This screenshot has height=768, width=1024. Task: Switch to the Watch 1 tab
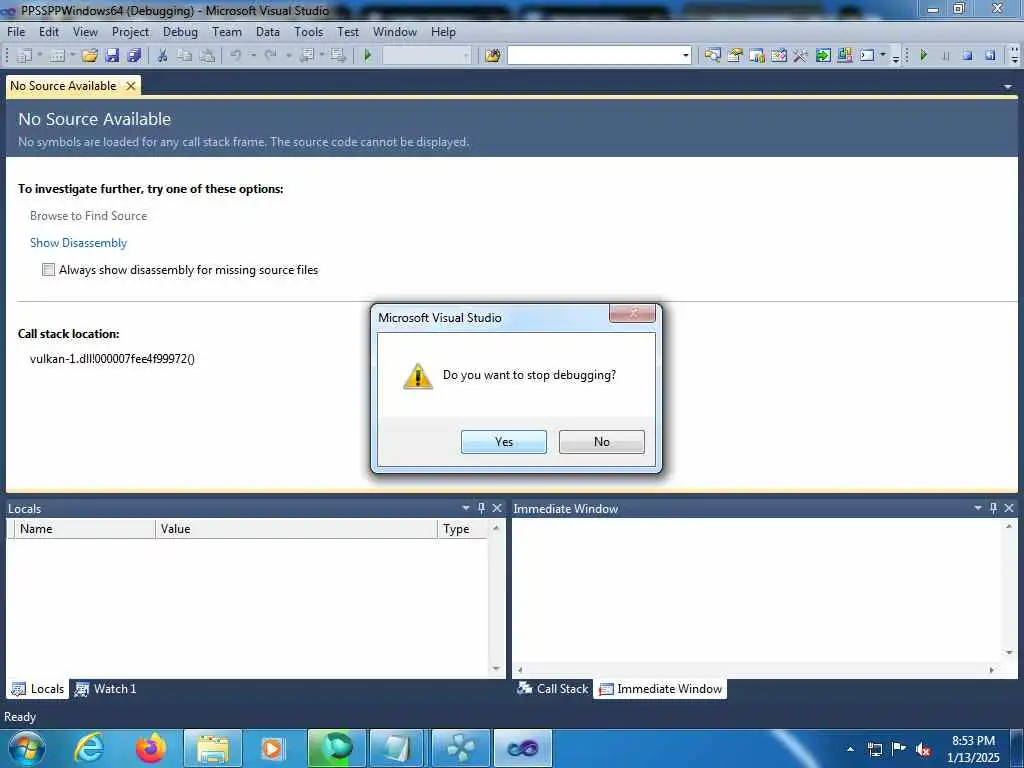point(106,689)
